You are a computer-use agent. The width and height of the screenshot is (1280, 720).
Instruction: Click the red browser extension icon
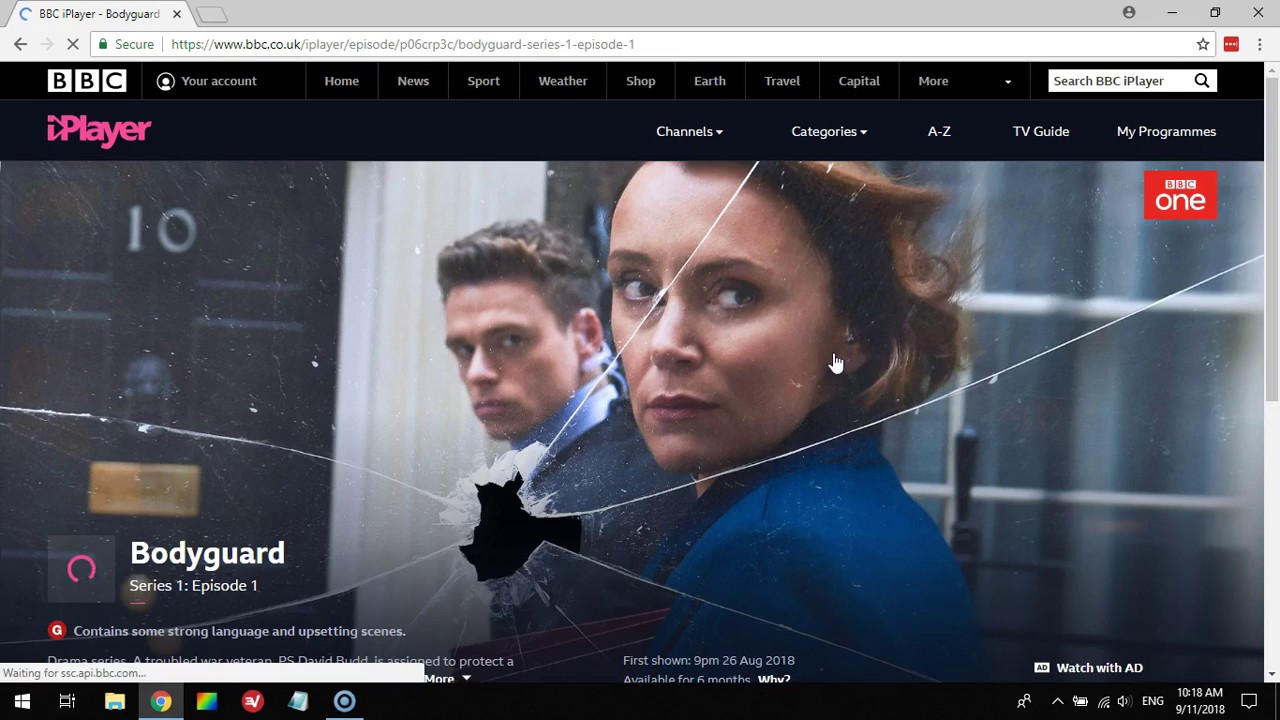(x=1231, y=44)
